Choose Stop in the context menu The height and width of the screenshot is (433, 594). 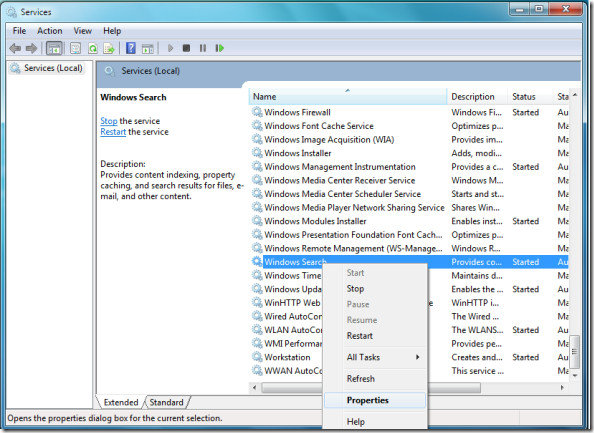[x=355, y=289]
